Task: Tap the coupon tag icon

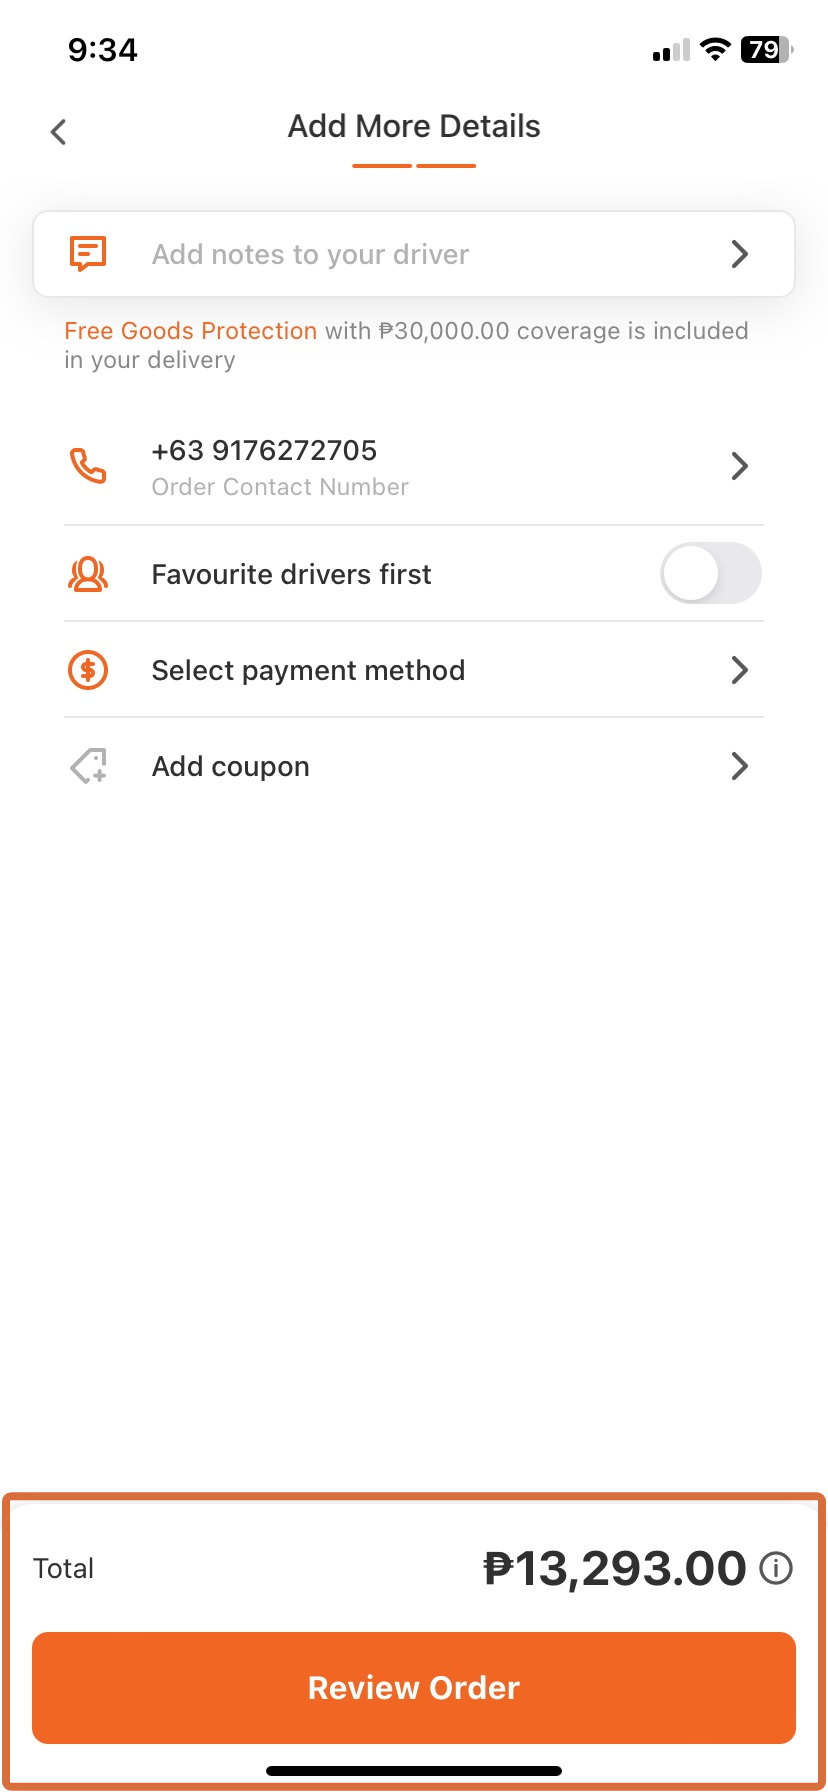Action: [88, 766]
